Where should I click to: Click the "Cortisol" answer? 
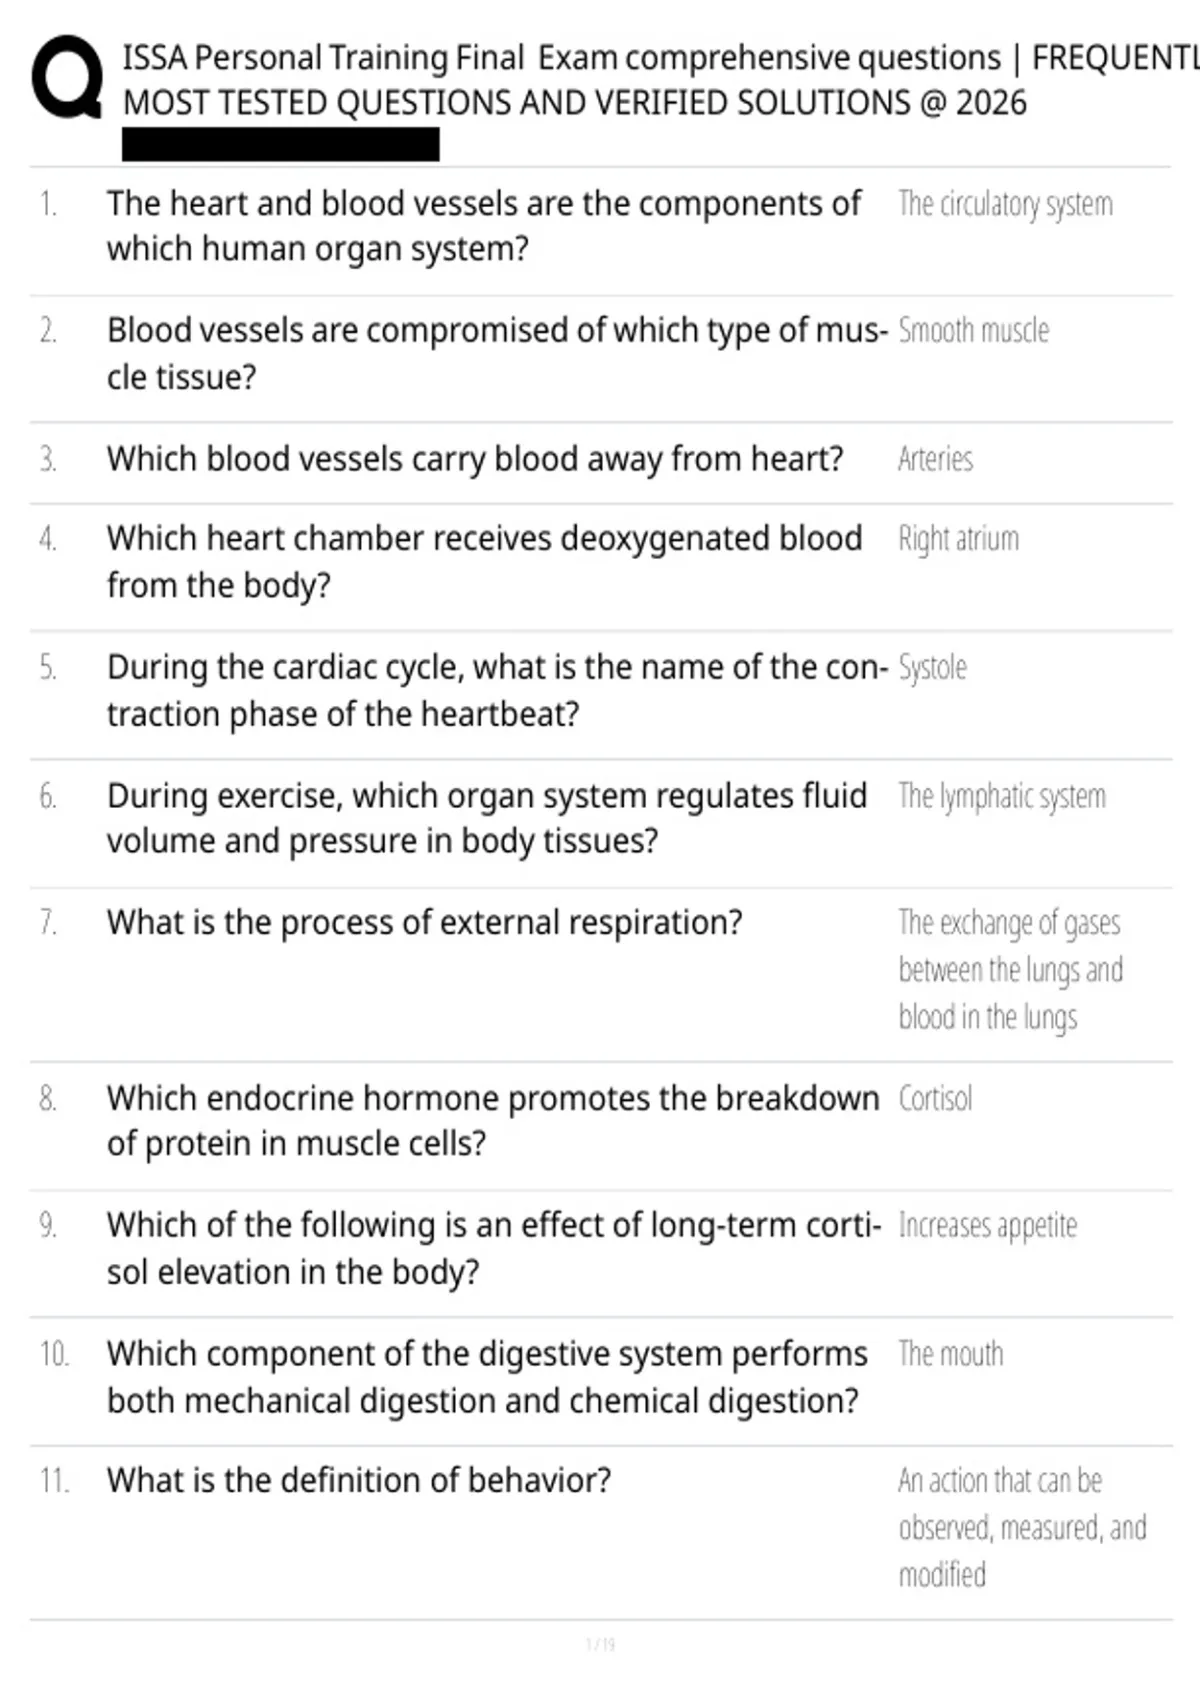point(935,1098)
